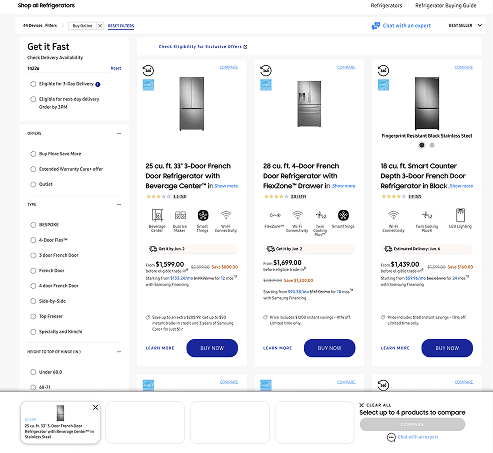Click Wi-Fi Connectivity icon on 25 cu. ft. card
Image resolution: width=493 pixels, height=453 pixels.
226,215
